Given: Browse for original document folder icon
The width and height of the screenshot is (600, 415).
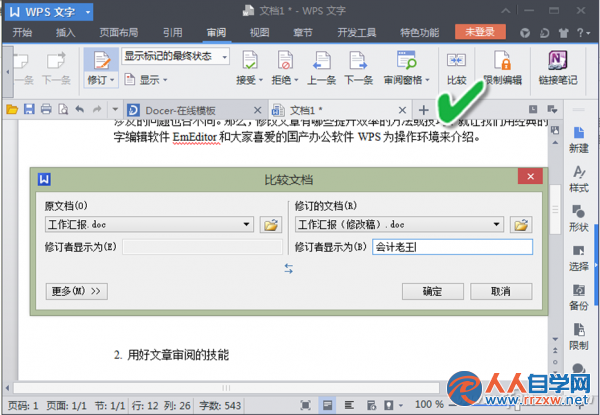Looking at the screenshot, I should coord(271,225).
